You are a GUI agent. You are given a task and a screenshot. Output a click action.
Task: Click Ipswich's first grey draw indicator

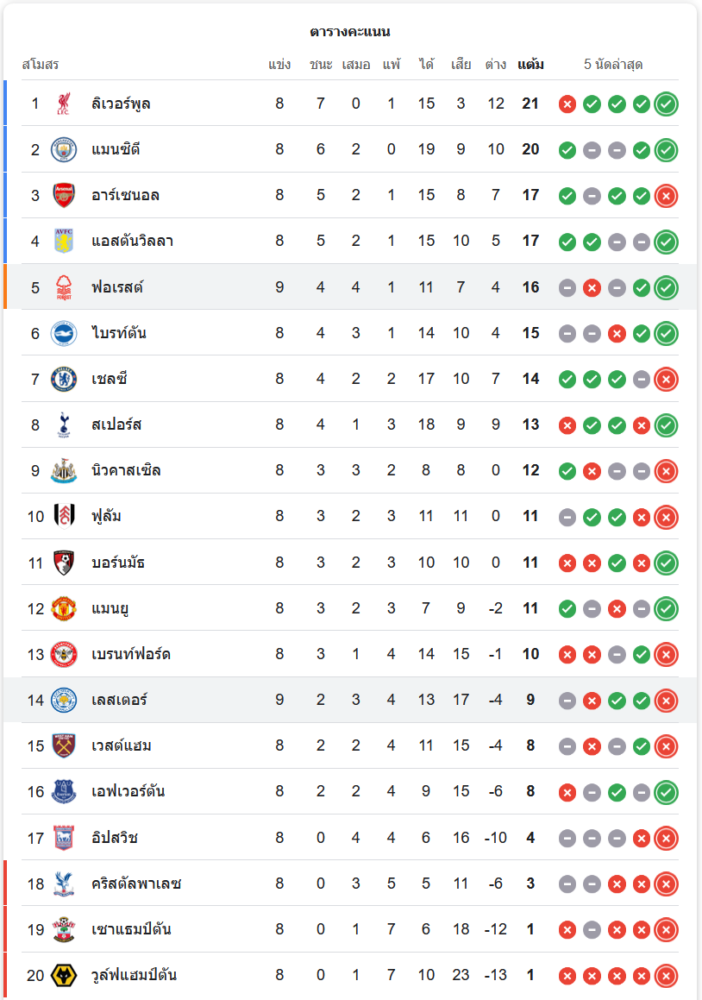tap(567, 838)
